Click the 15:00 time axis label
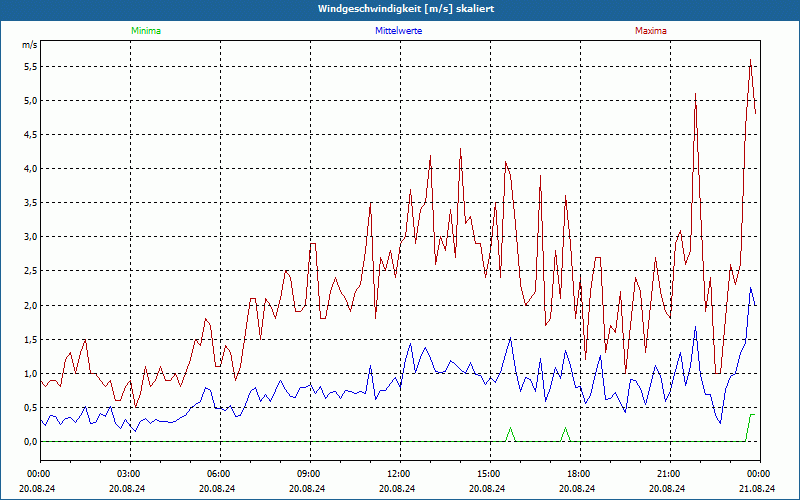Viewport: 800px width, 500px height. [x=487, y=474]
